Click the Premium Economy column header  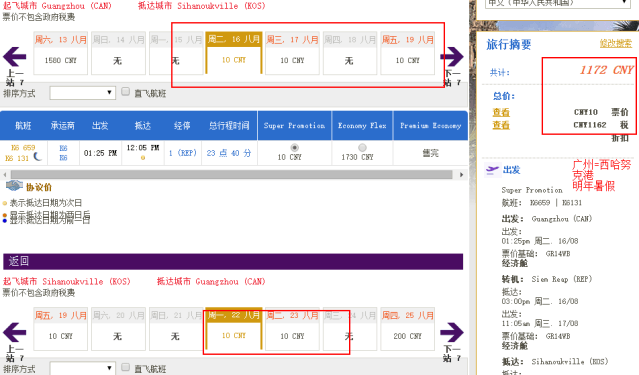point(430,126)
